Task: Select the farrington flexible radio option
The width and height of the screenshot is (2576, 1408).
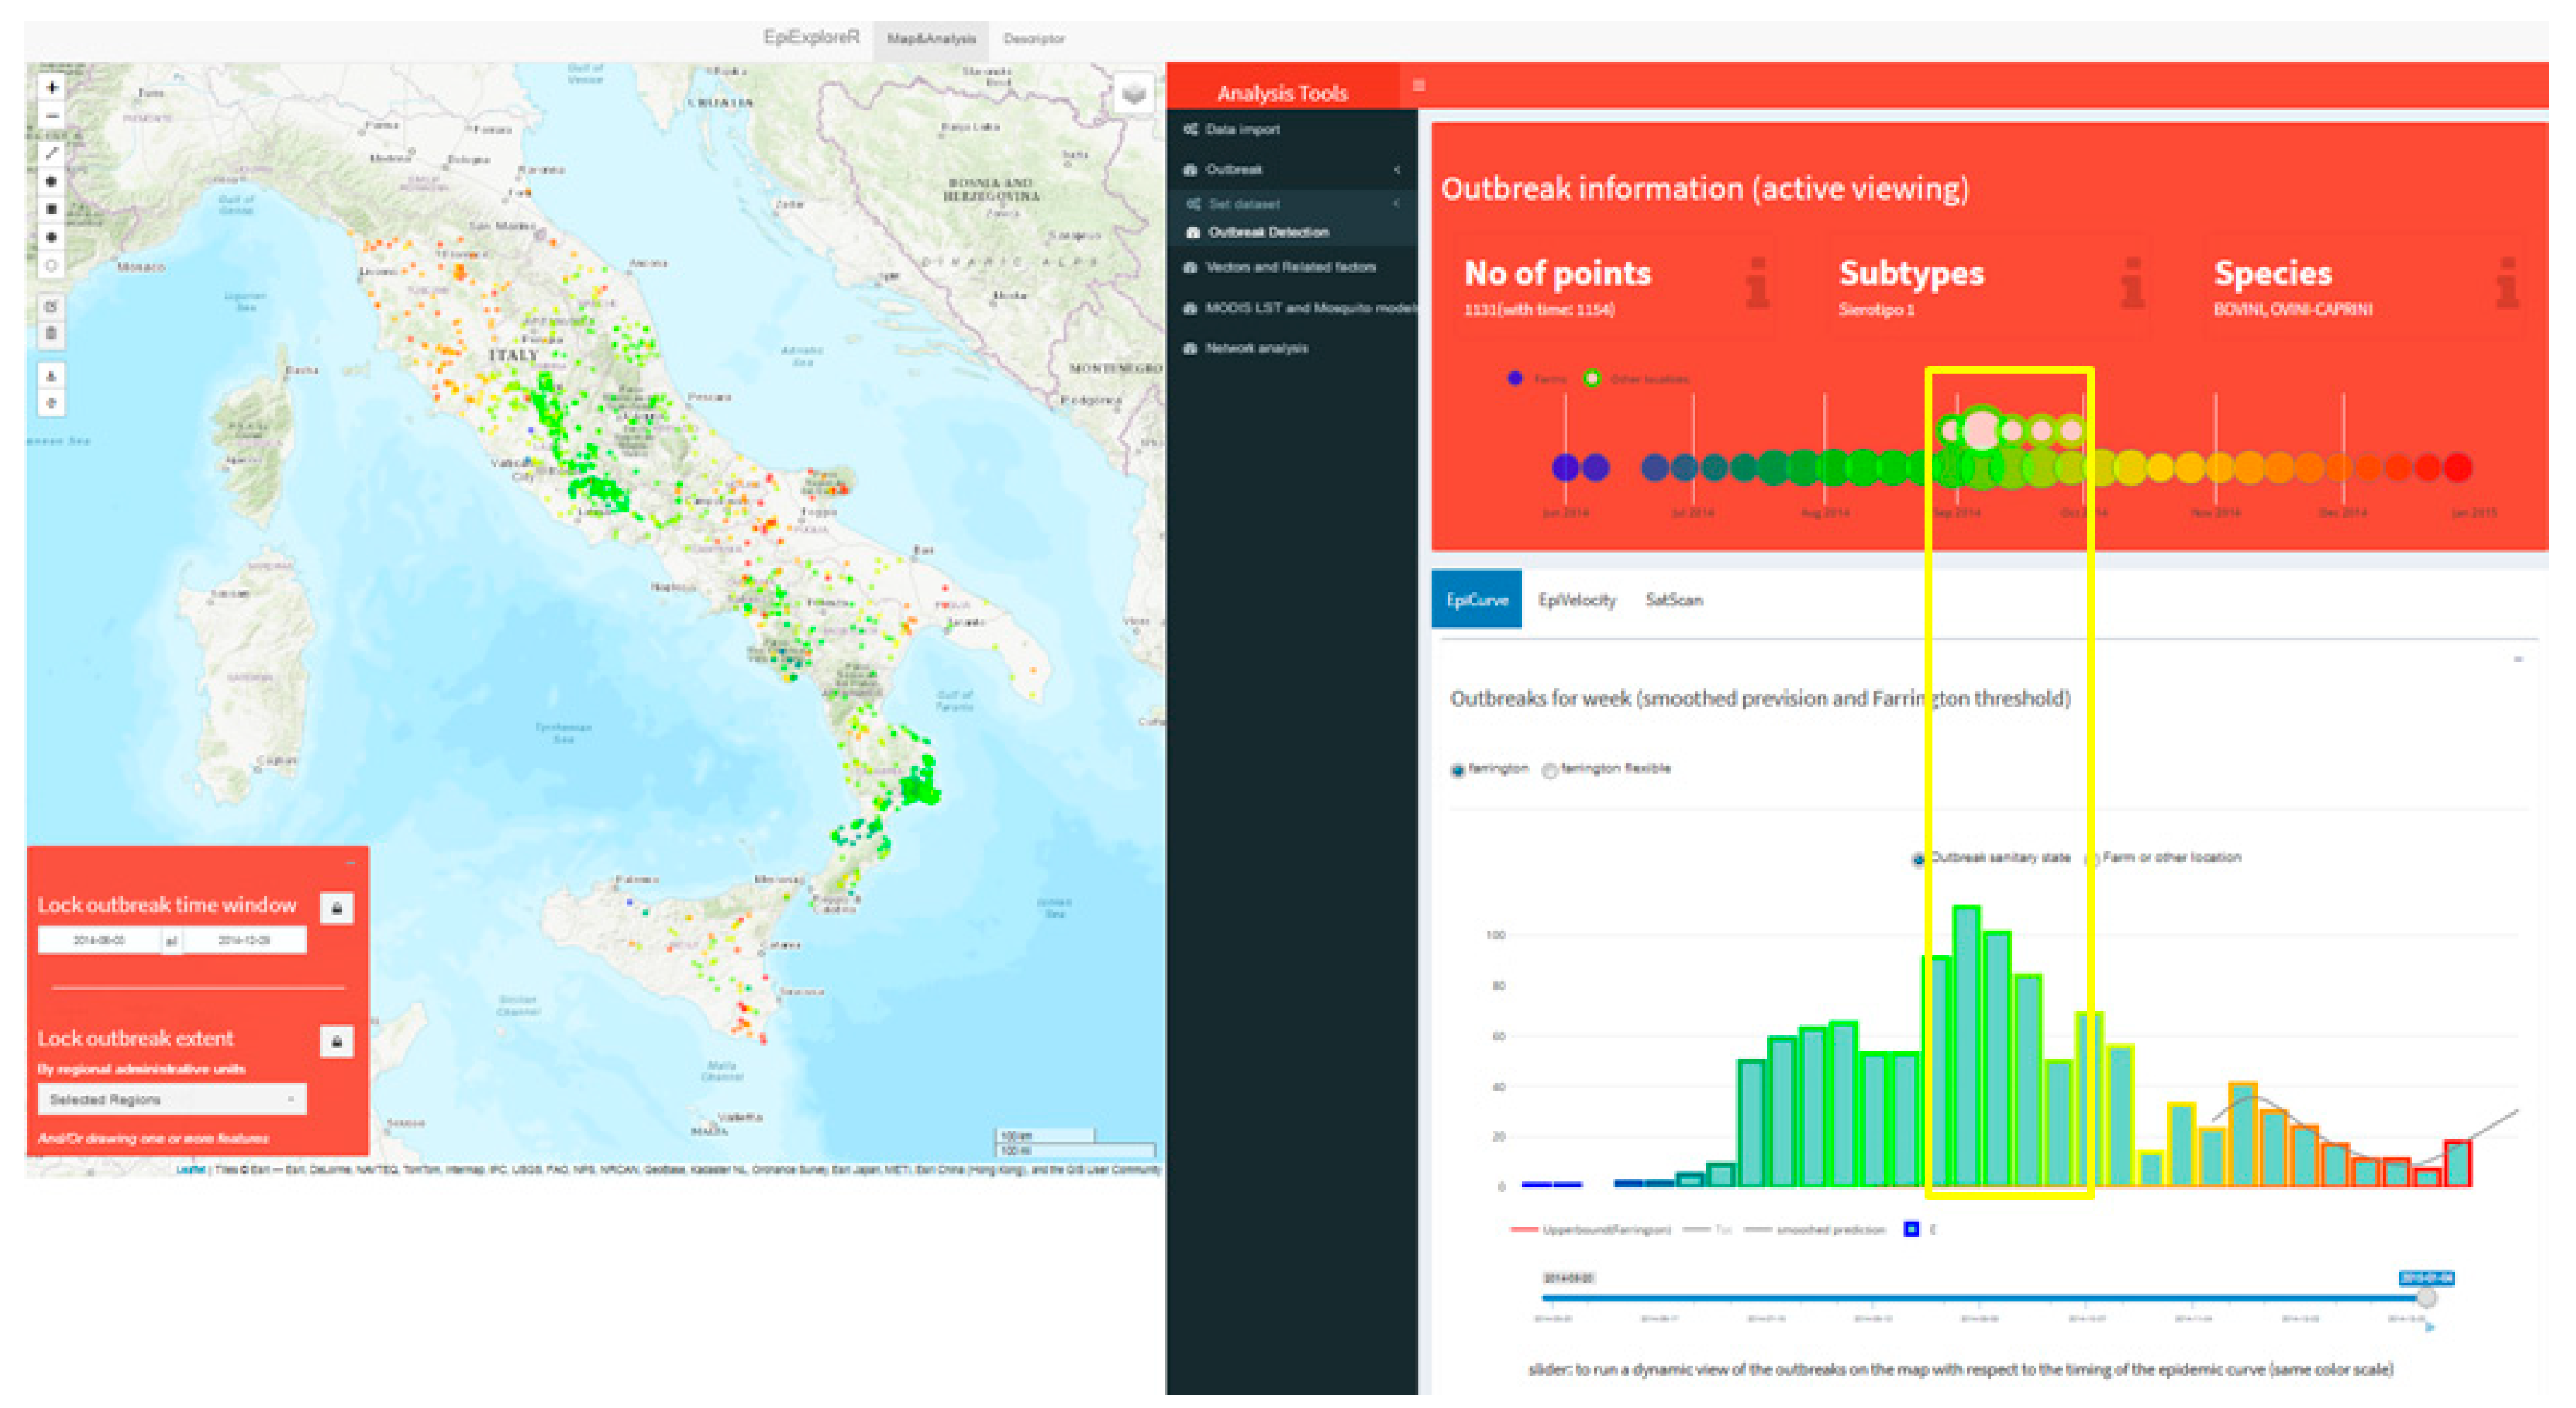Action: pos(1550,770)
